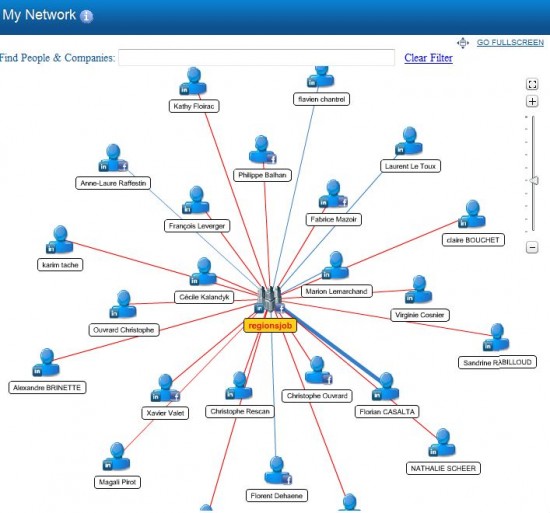This screenshot has height=513, width=550.
Task: Select Alexandre BRINETTE's person icon
Action: click(46, 363)
